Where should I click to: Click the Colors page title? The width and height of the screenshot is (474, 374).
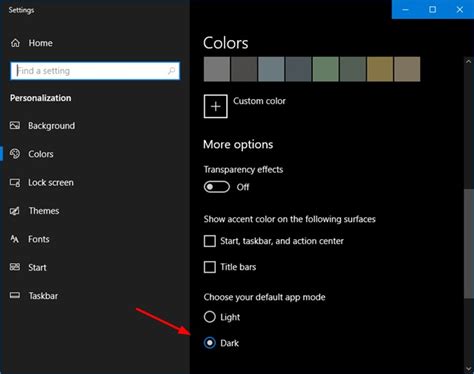226,43
